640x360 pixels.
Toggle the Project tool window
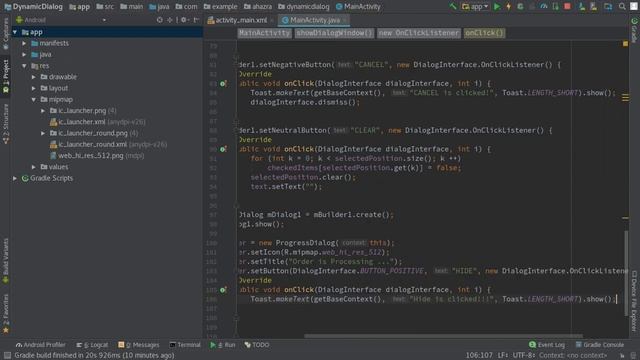tap(6, 76)
